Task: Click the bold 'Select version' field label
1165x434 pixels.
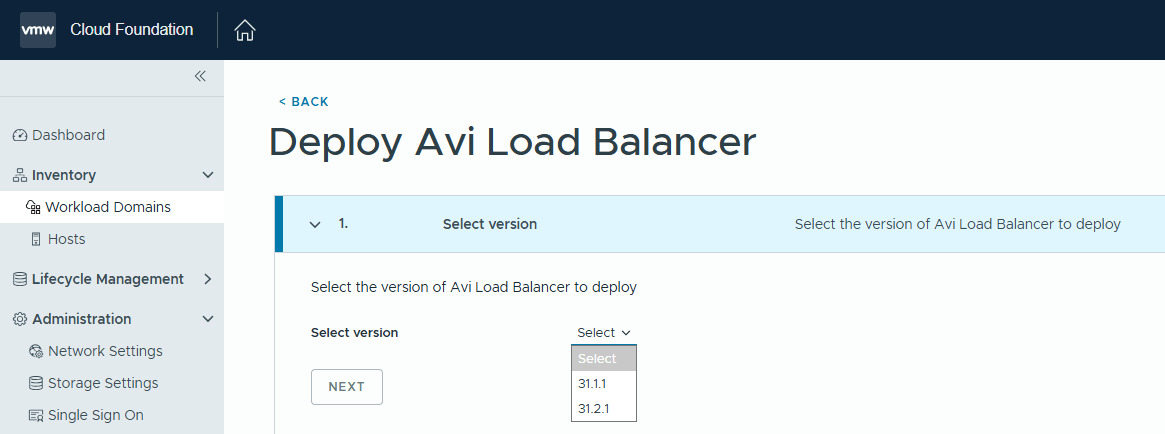Action: (354, 333)
